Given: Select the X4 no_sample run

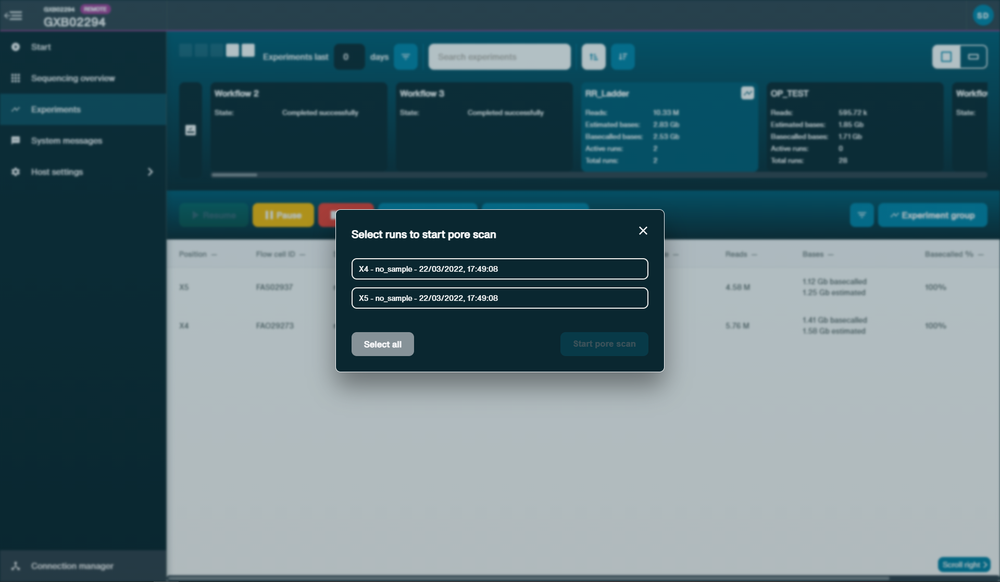Looking at the screenshot, I should tap(499, 269).
